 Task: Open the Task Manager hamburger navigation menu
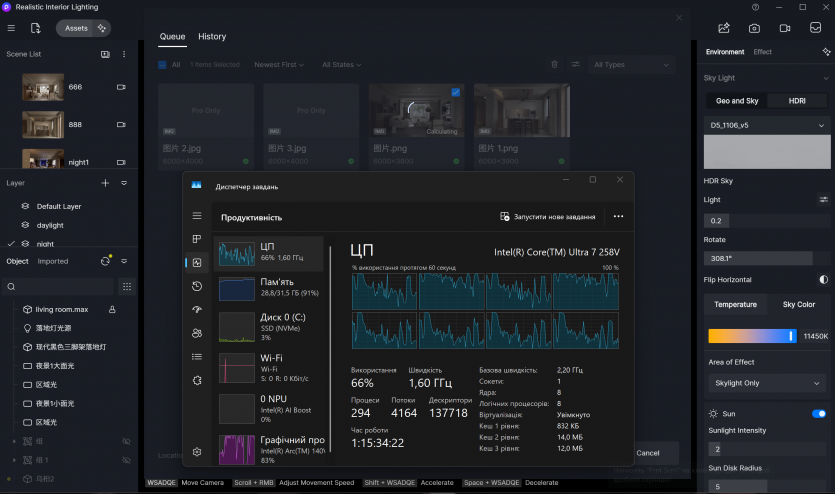pyautogui.click(x=197, y=216)
